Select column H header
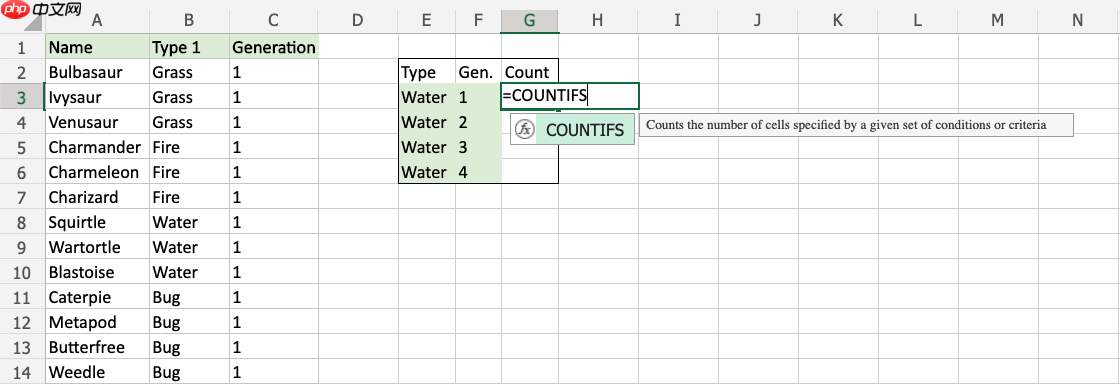 [x=599, y=21]
